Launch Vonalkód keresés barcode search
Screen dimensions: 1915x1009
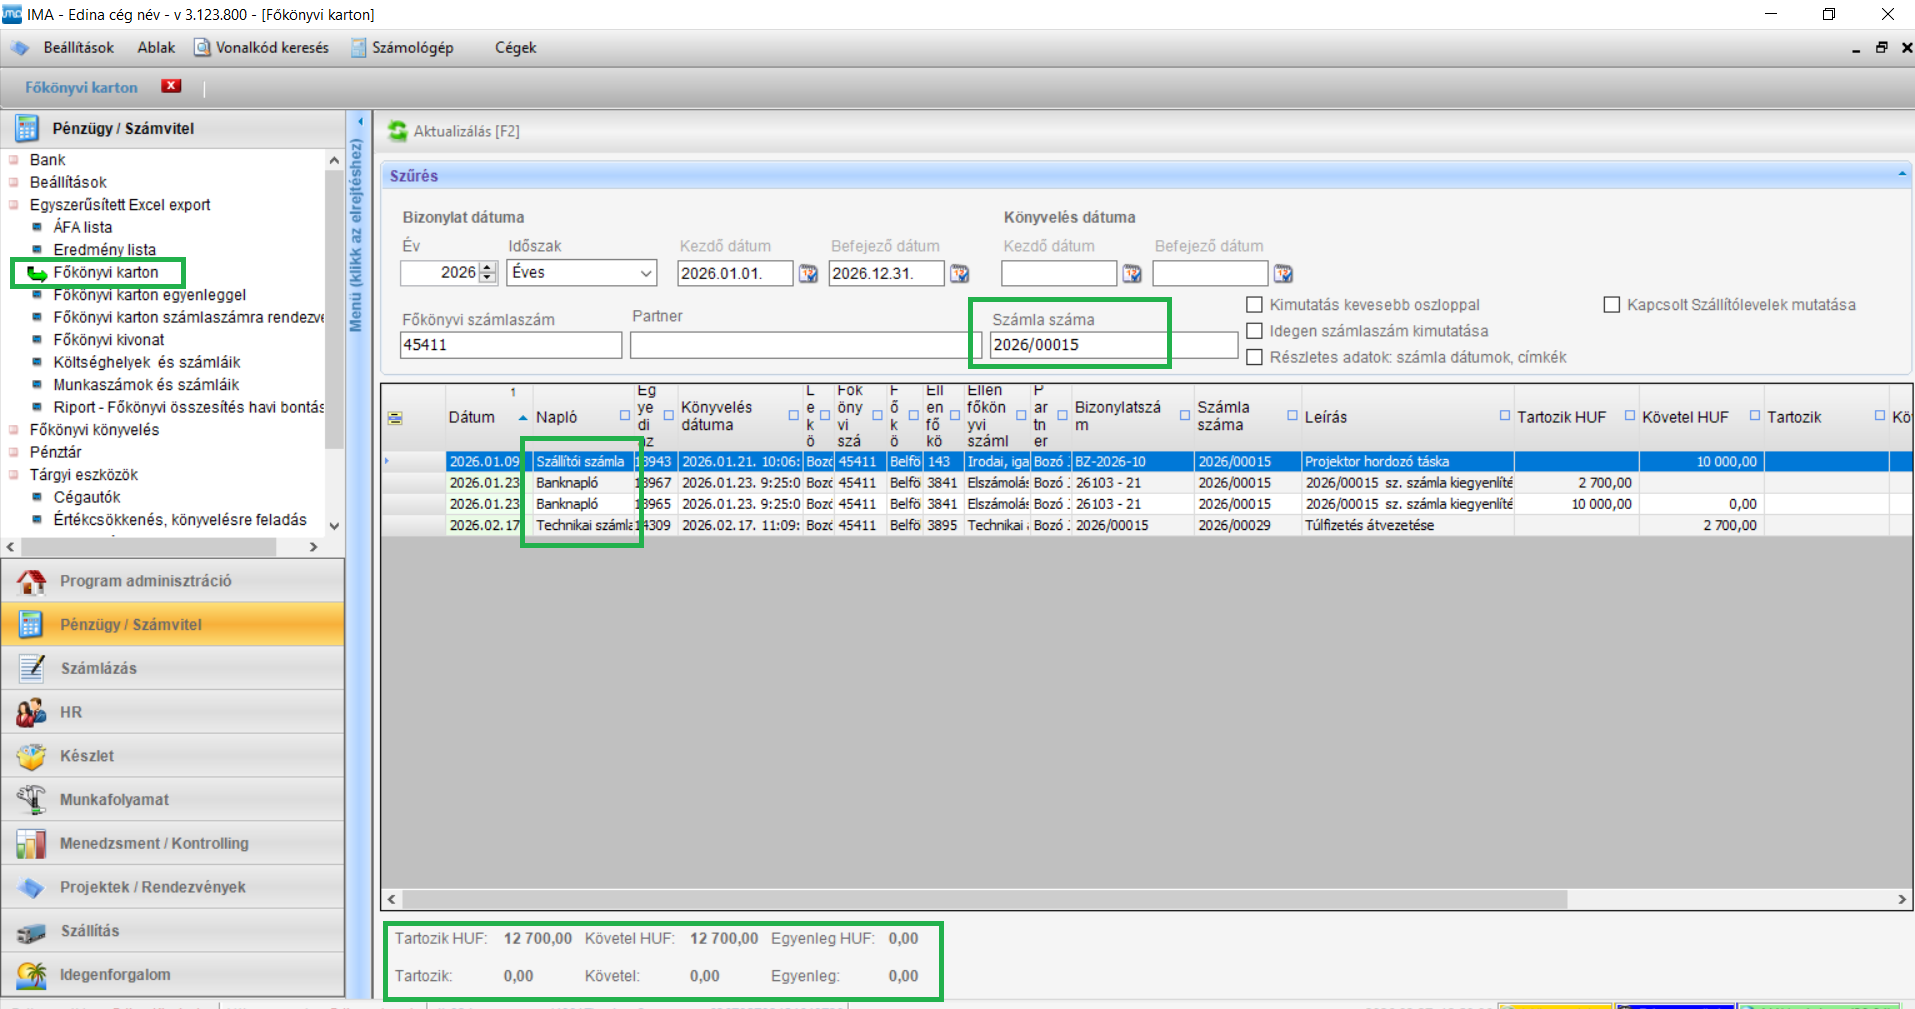[261, 48]
